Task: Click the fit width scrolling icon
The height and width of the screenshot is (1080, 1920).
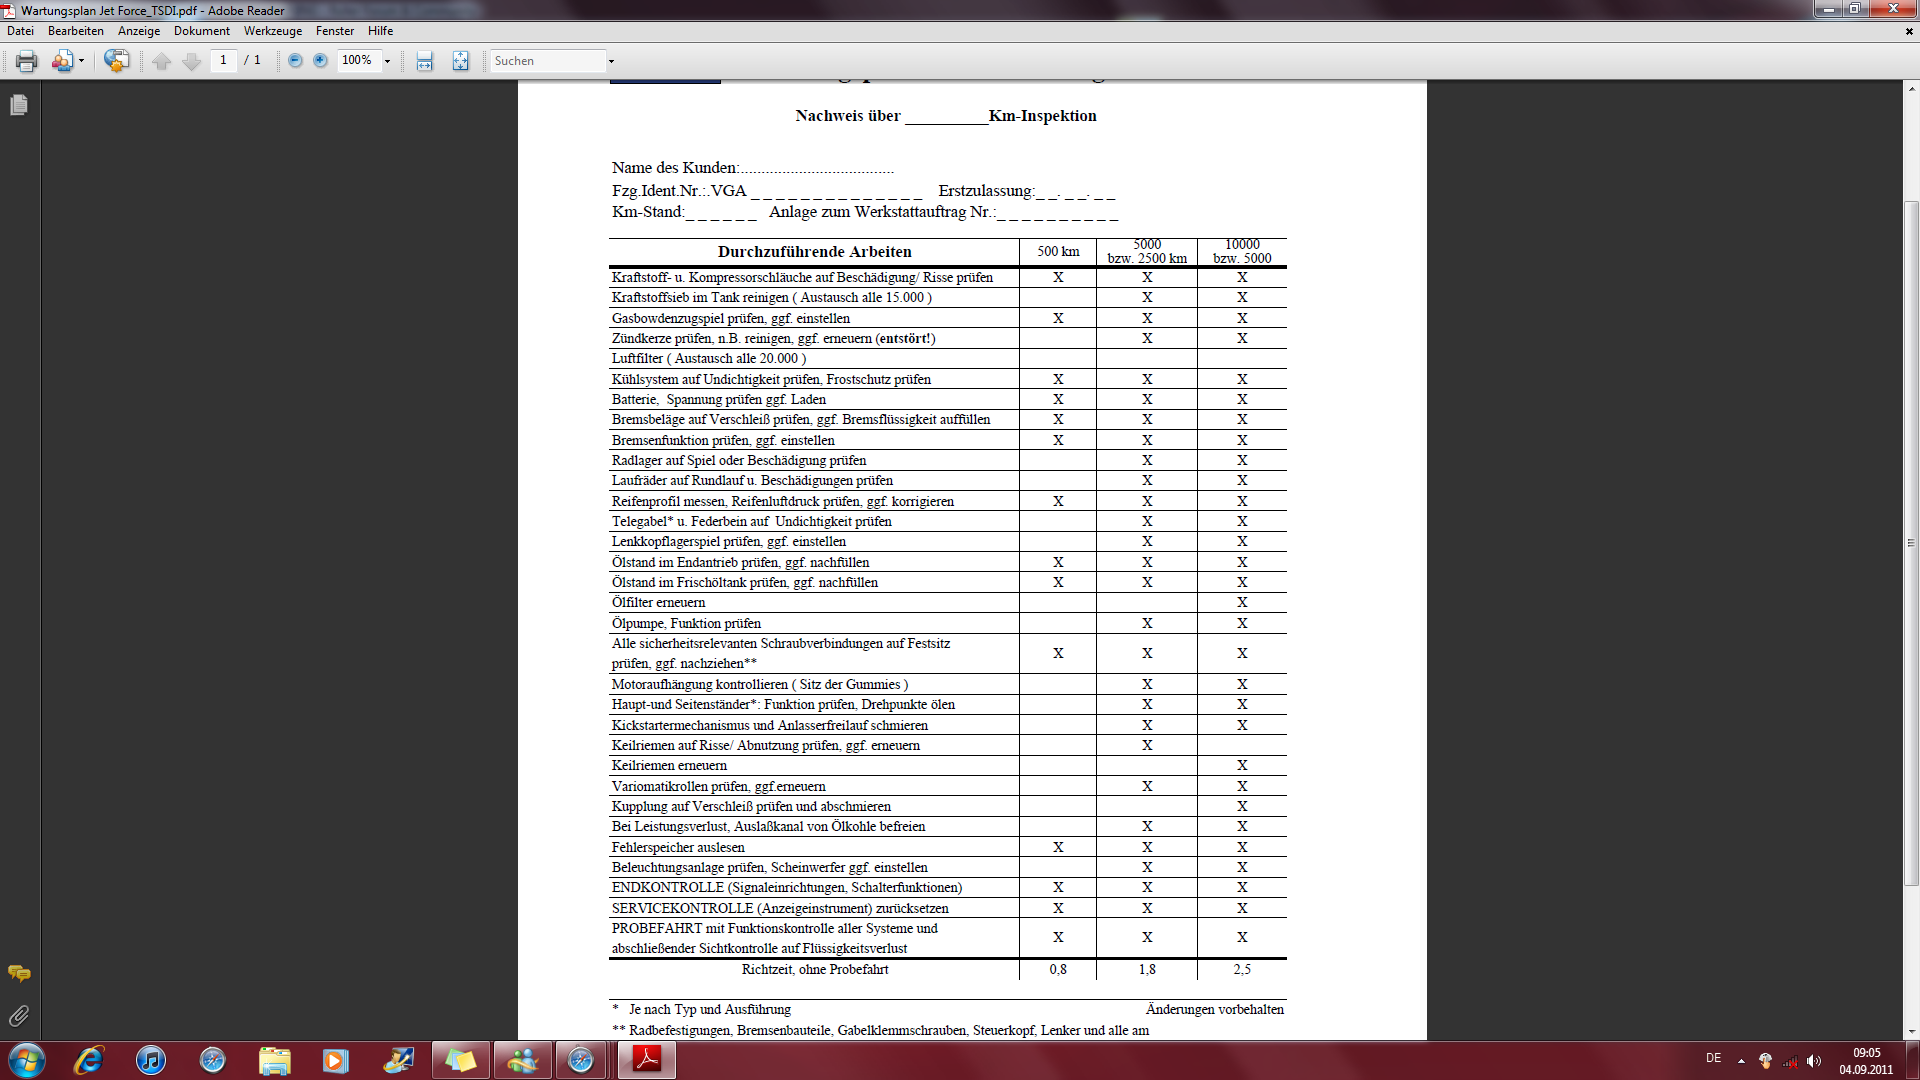Action: pos(425,61)
